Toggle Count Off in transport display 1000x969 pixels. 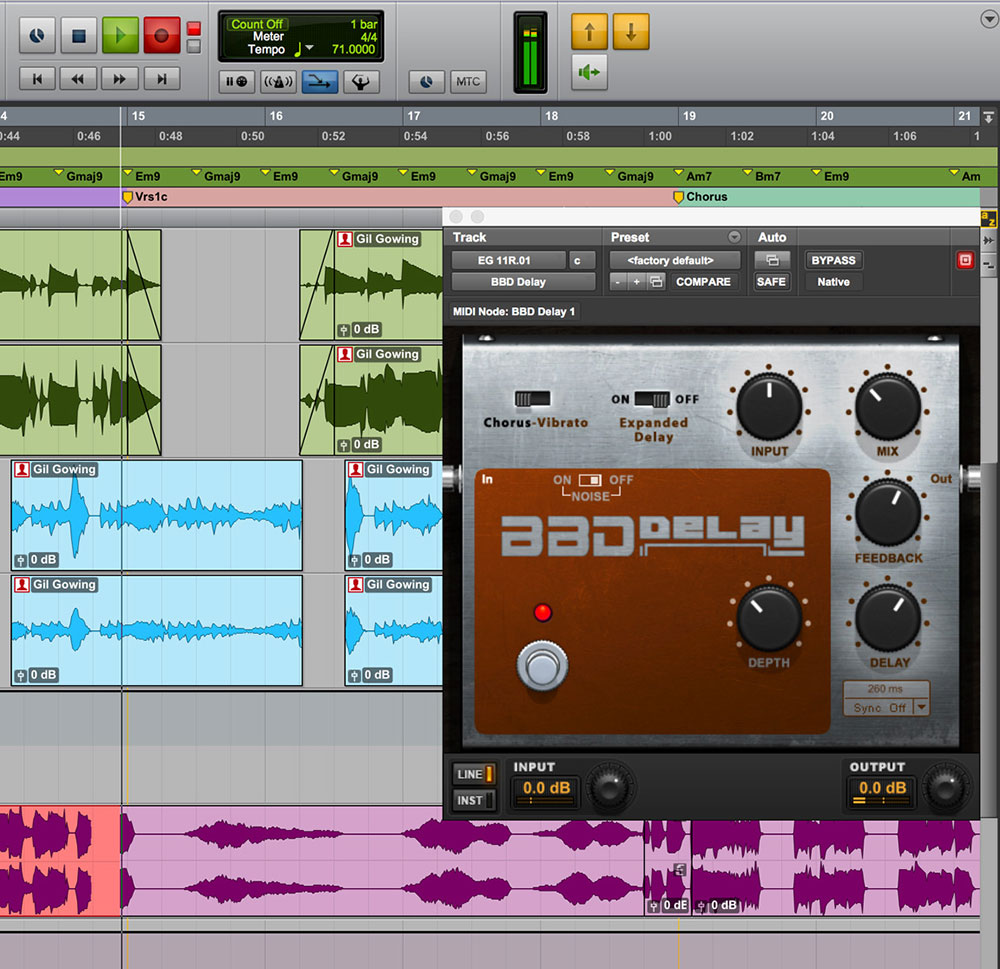(x=257, y=24)
